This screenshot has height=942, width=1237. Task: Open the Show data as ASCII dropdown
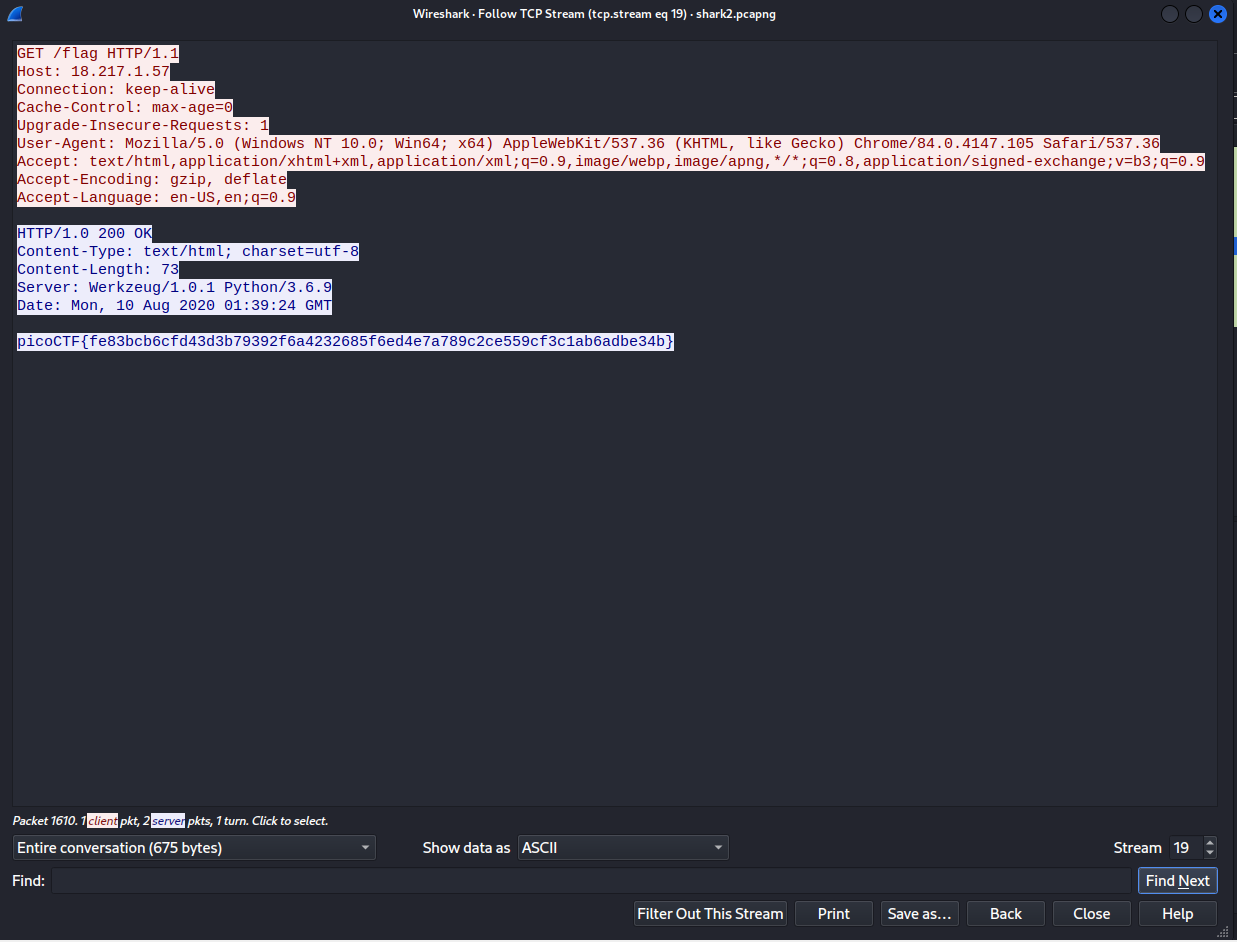coord(623,848)
